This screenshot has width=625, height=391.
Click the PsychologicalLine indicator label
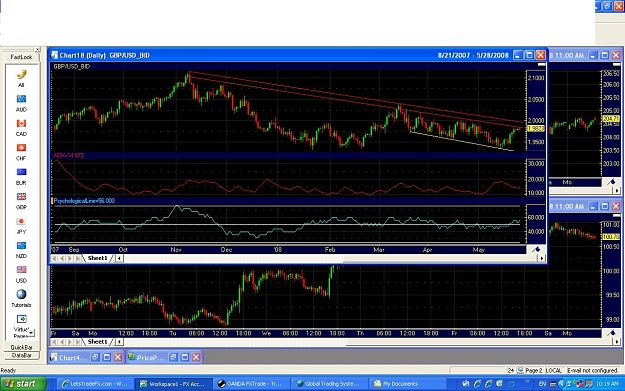pos(84,201)
